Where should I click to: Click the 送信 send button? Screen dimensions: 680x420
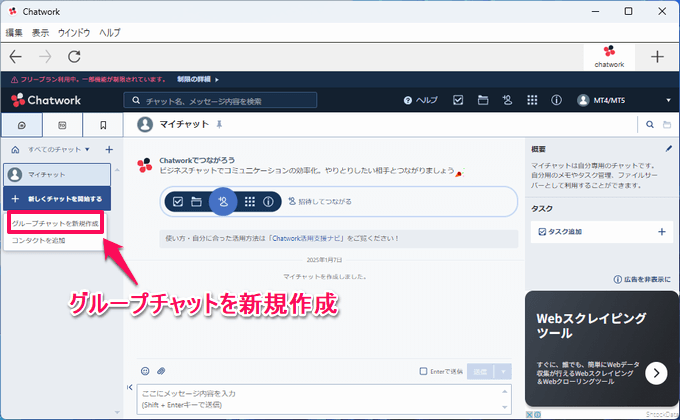(481, 371)
